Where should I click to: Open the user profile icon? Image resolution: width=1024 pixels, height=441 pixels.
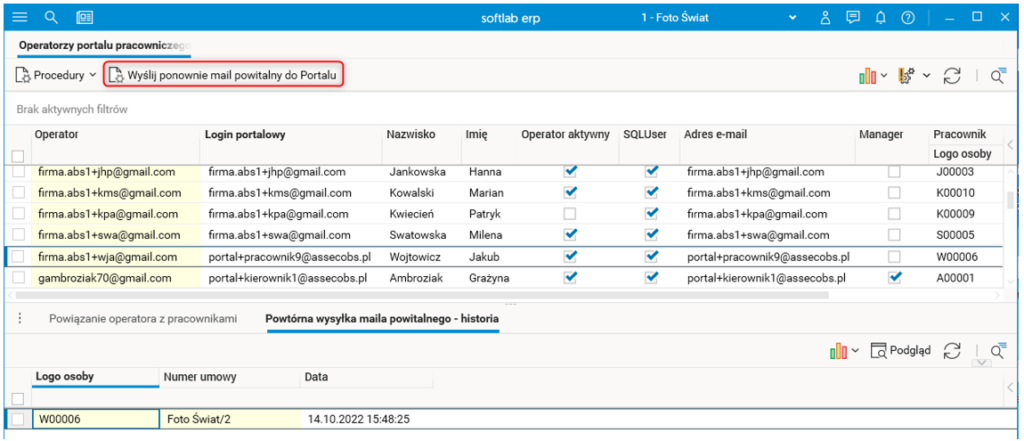(825, 17)
